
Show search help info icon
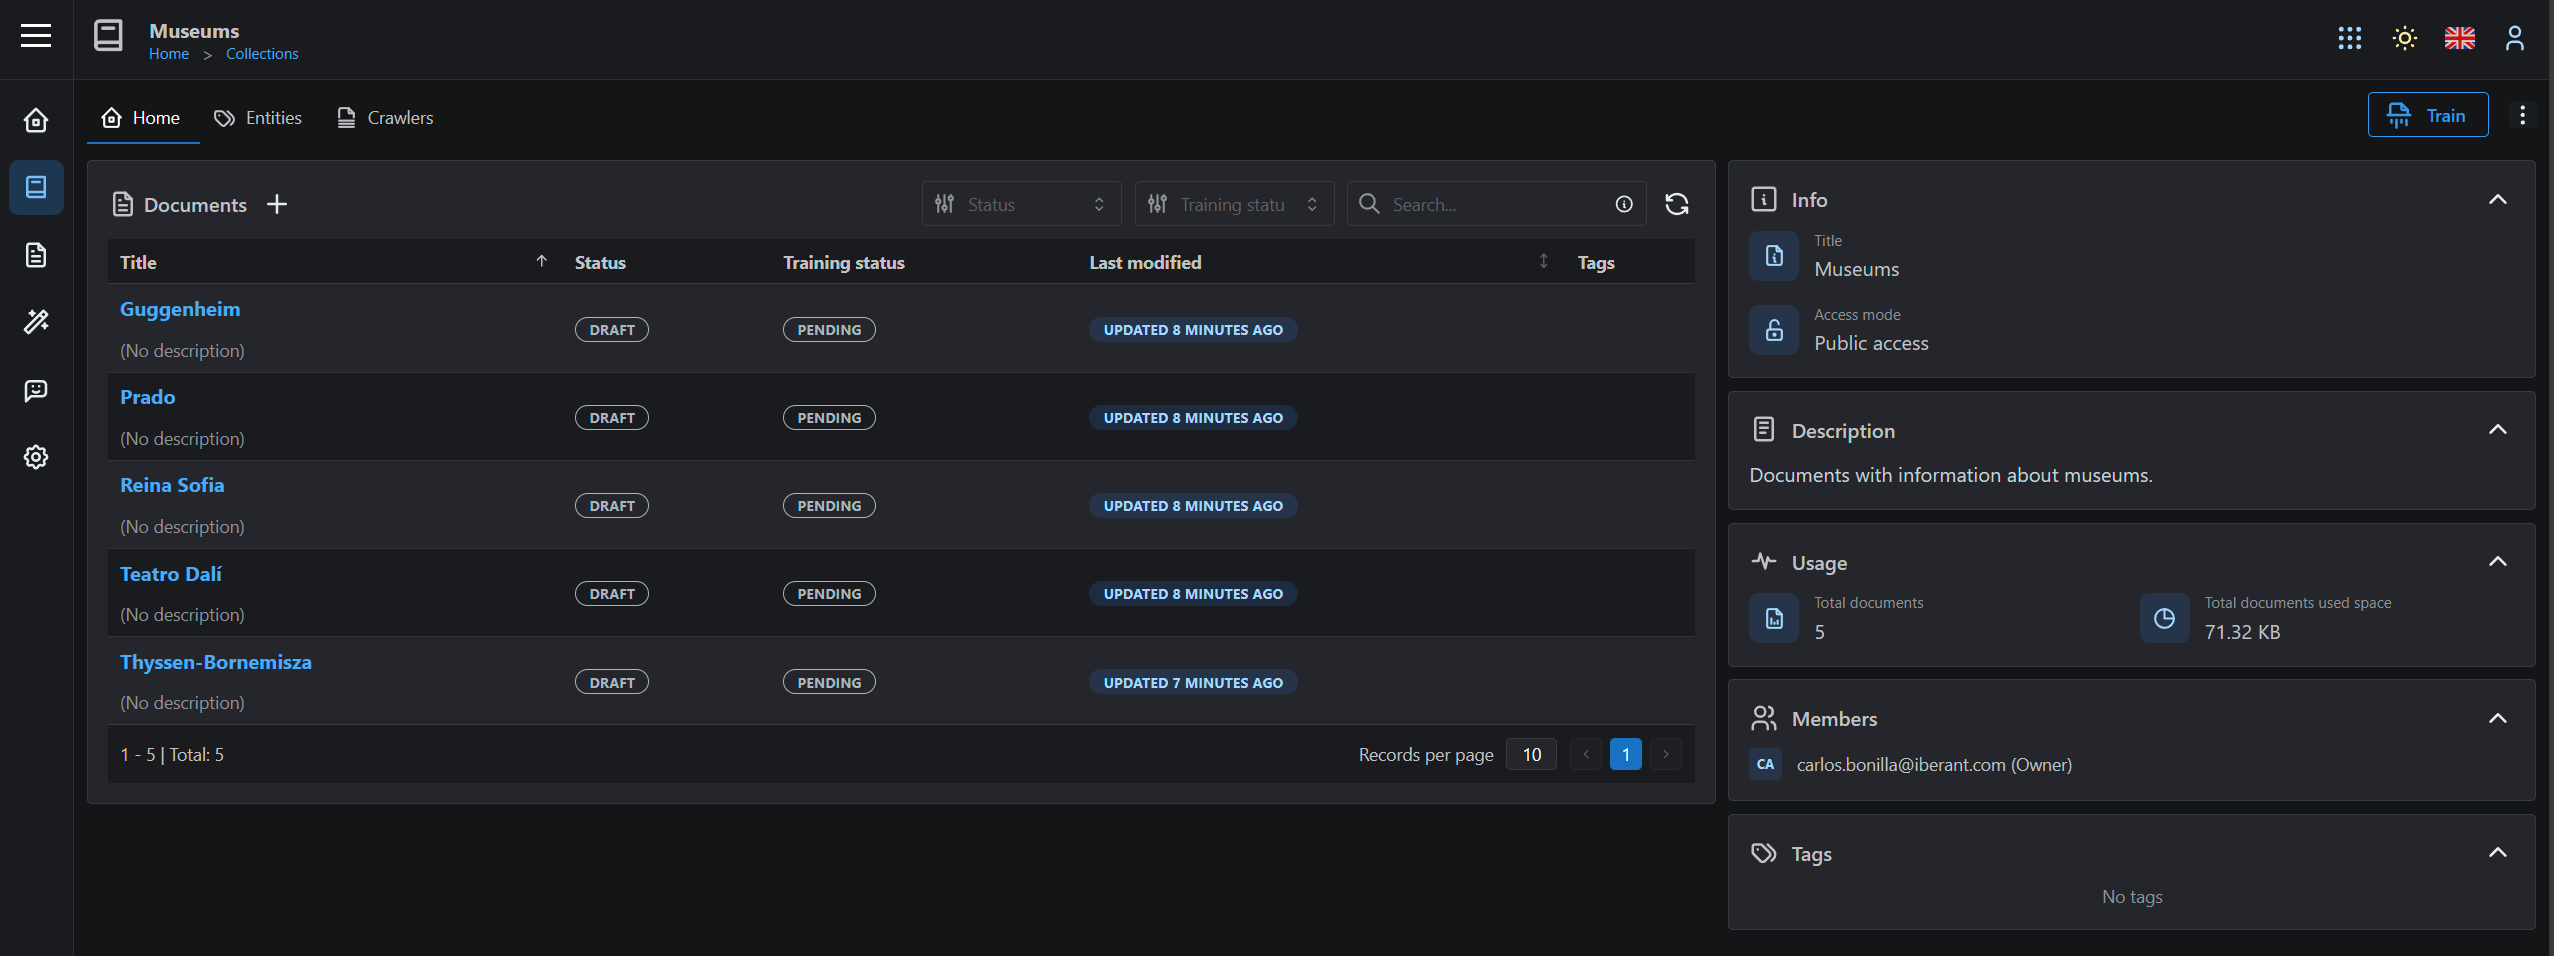point(1623,204)
